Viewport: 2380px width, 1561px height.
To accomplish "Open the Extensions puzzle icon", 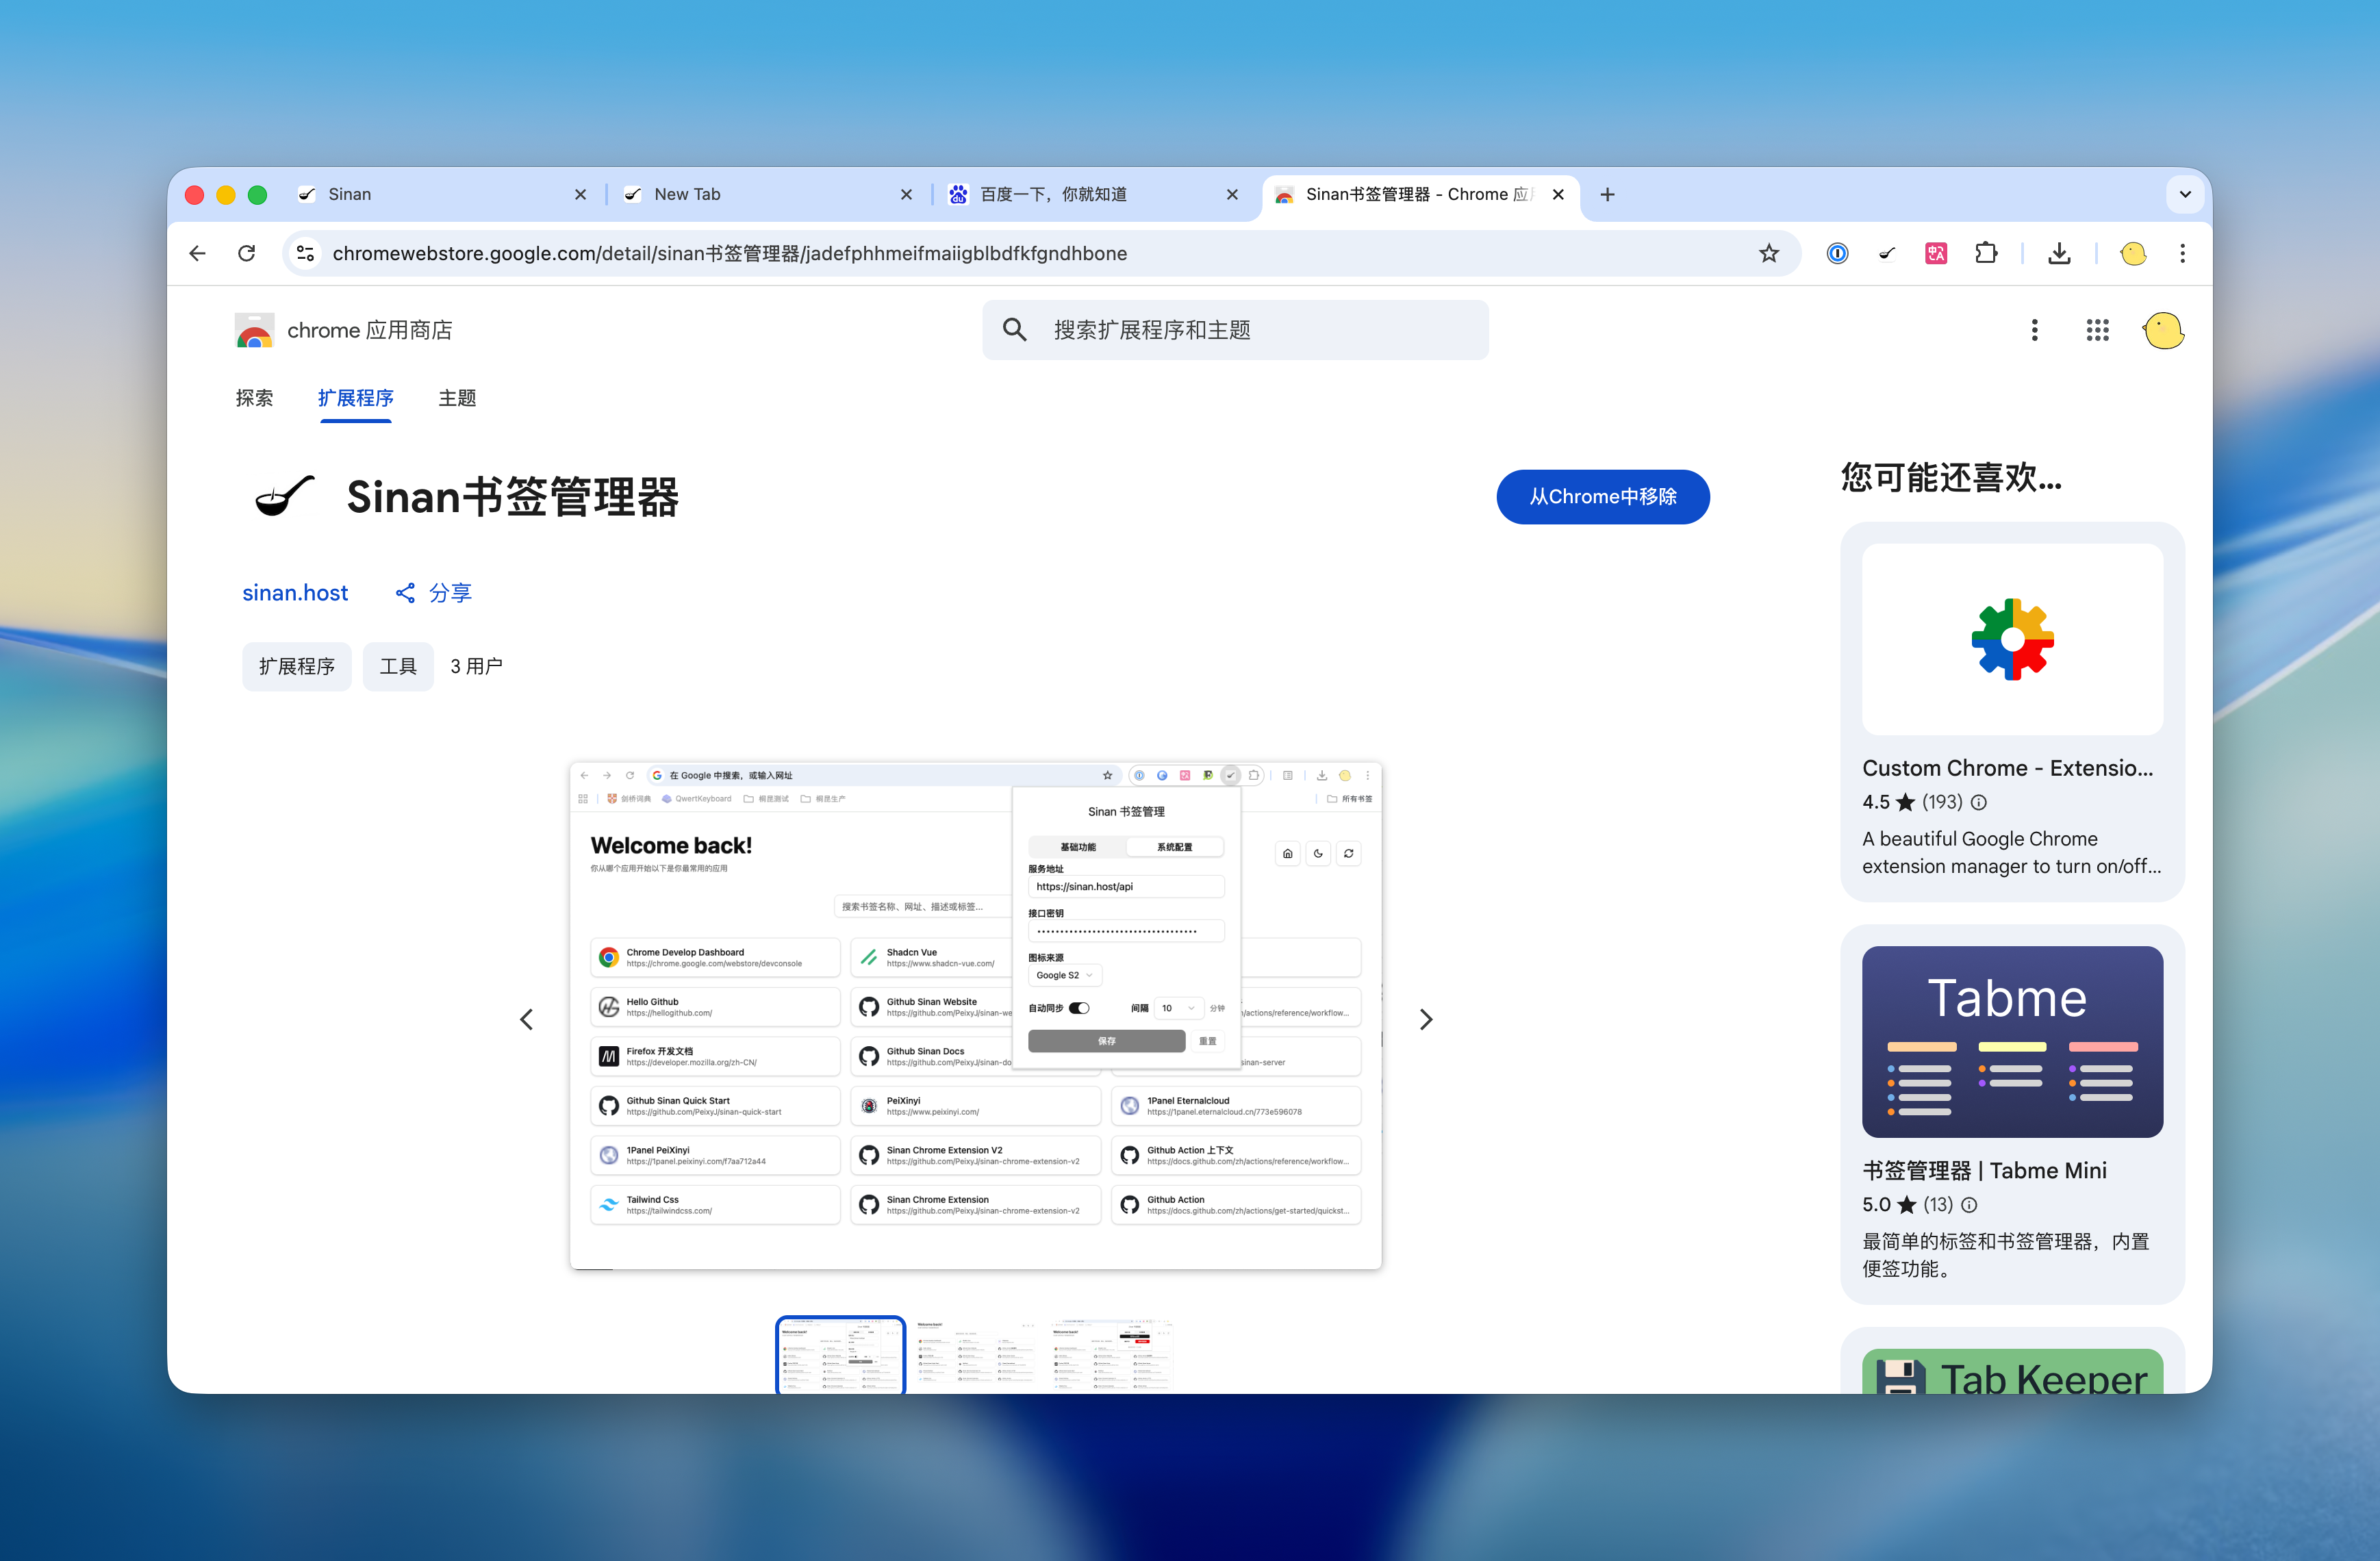I will point(1986,253).
